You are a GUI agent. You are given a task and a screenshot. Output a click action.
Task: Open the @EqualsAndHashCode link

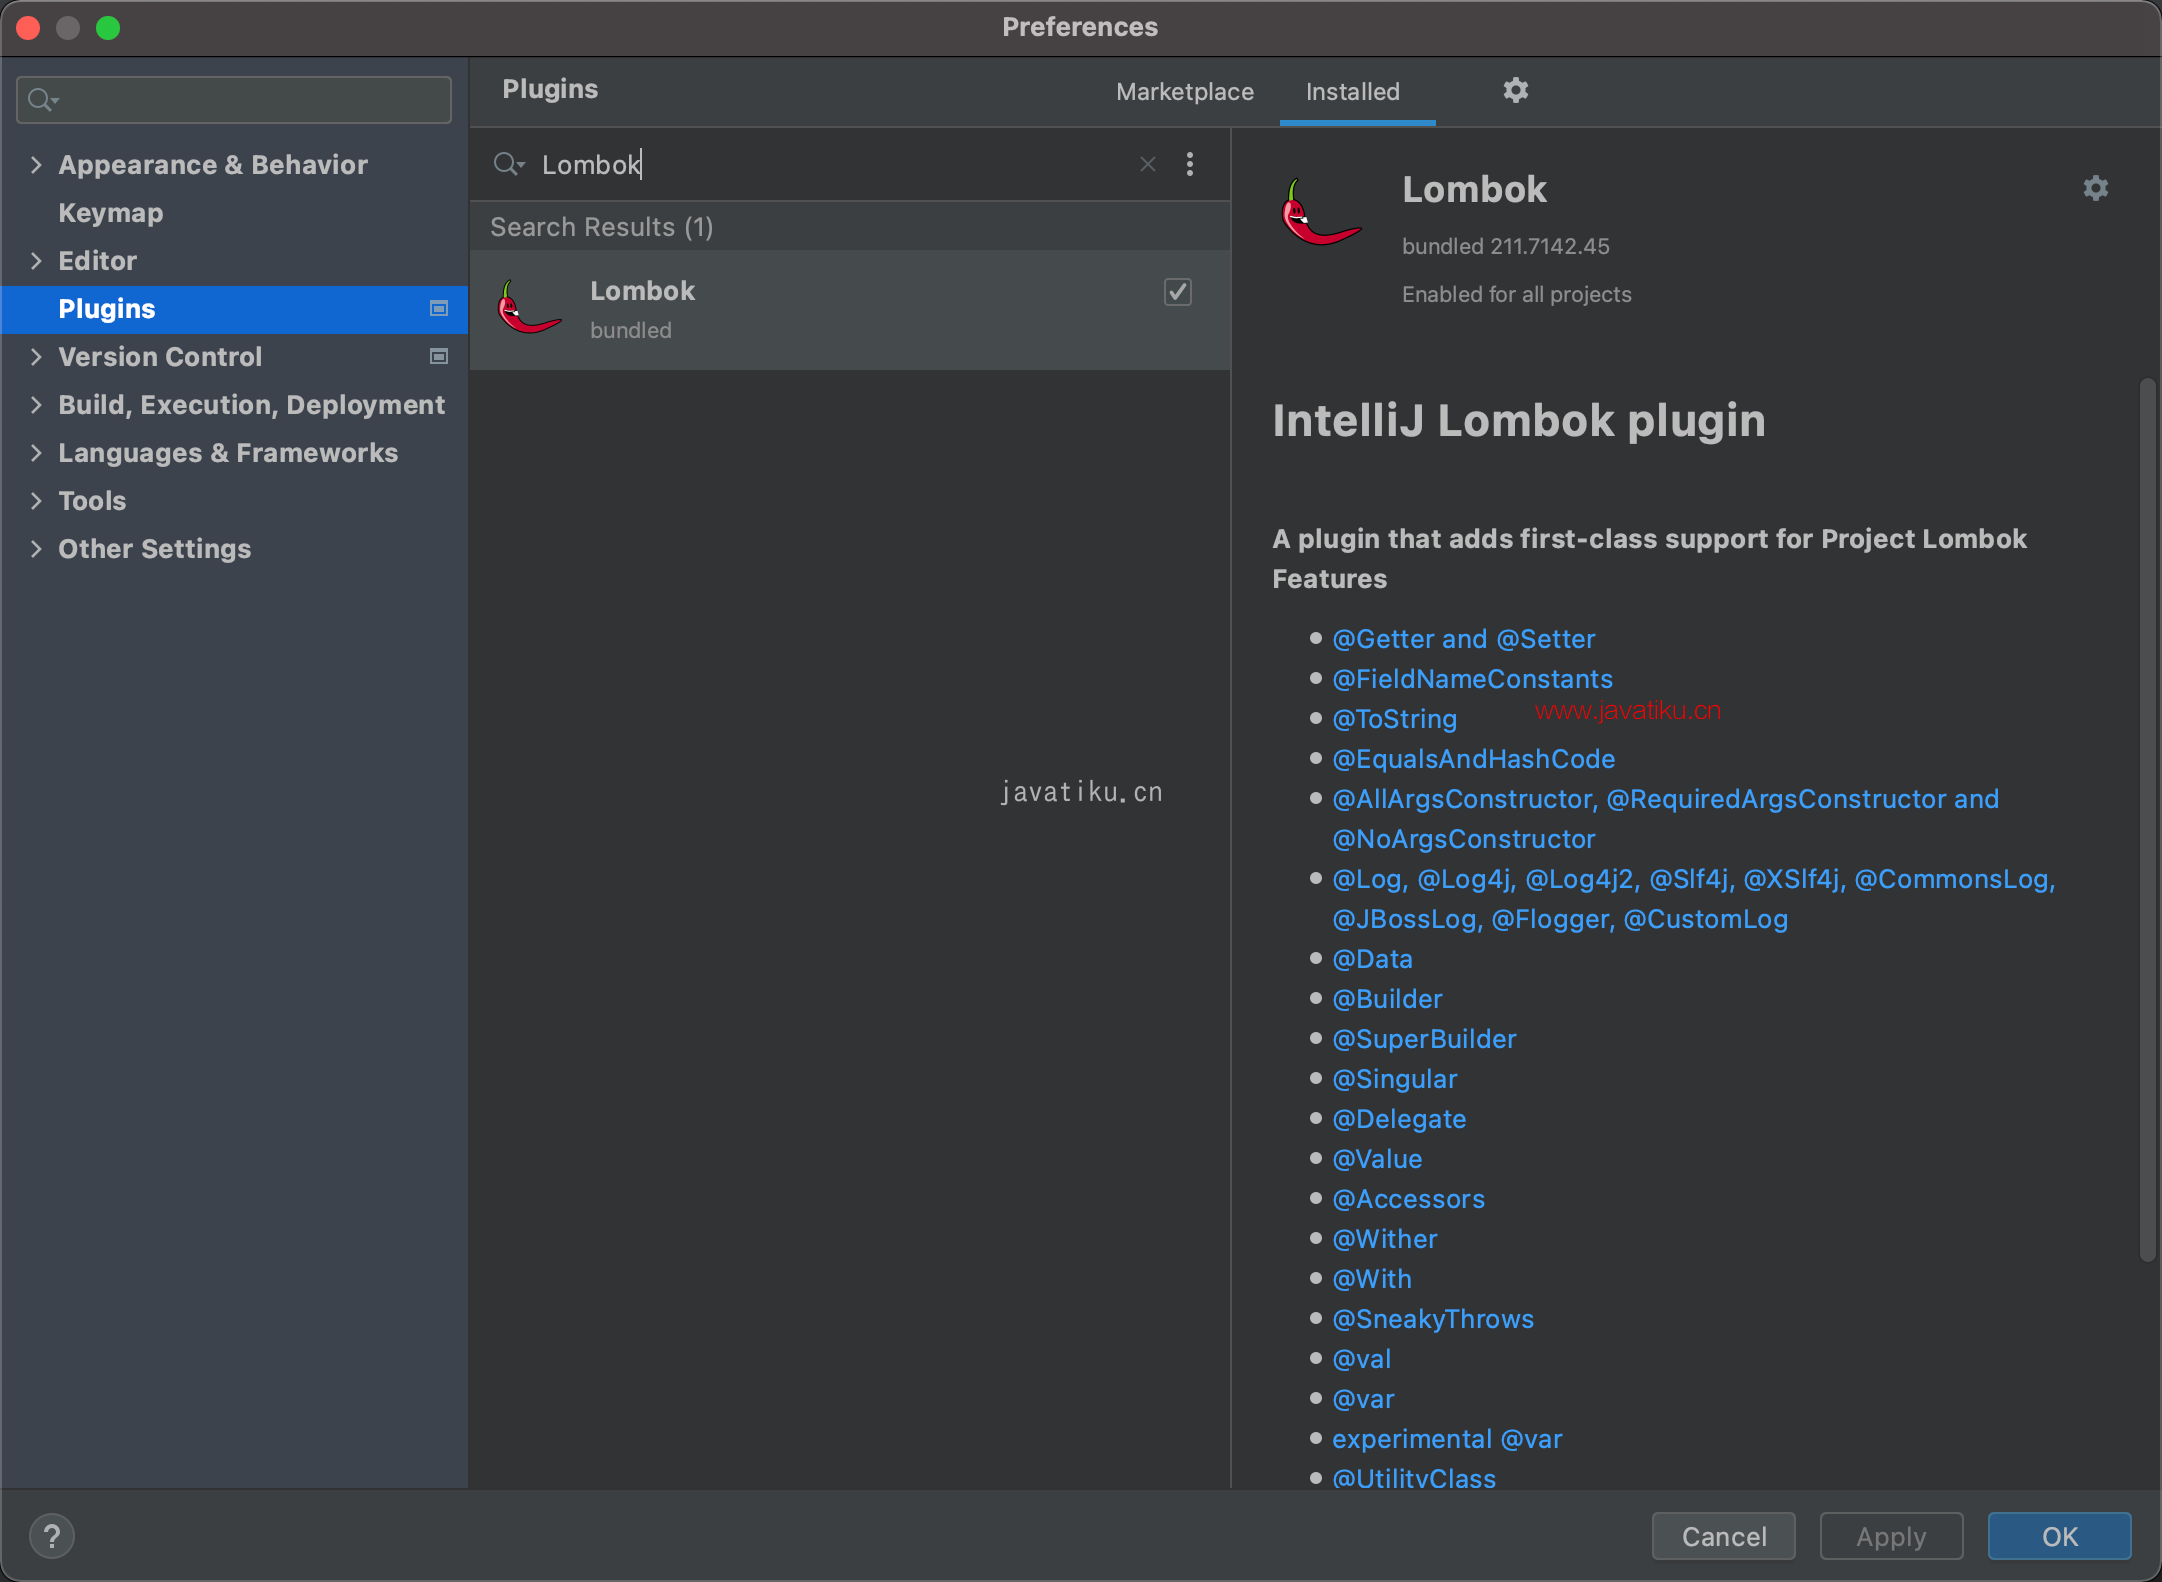[x=1473, y=759]
